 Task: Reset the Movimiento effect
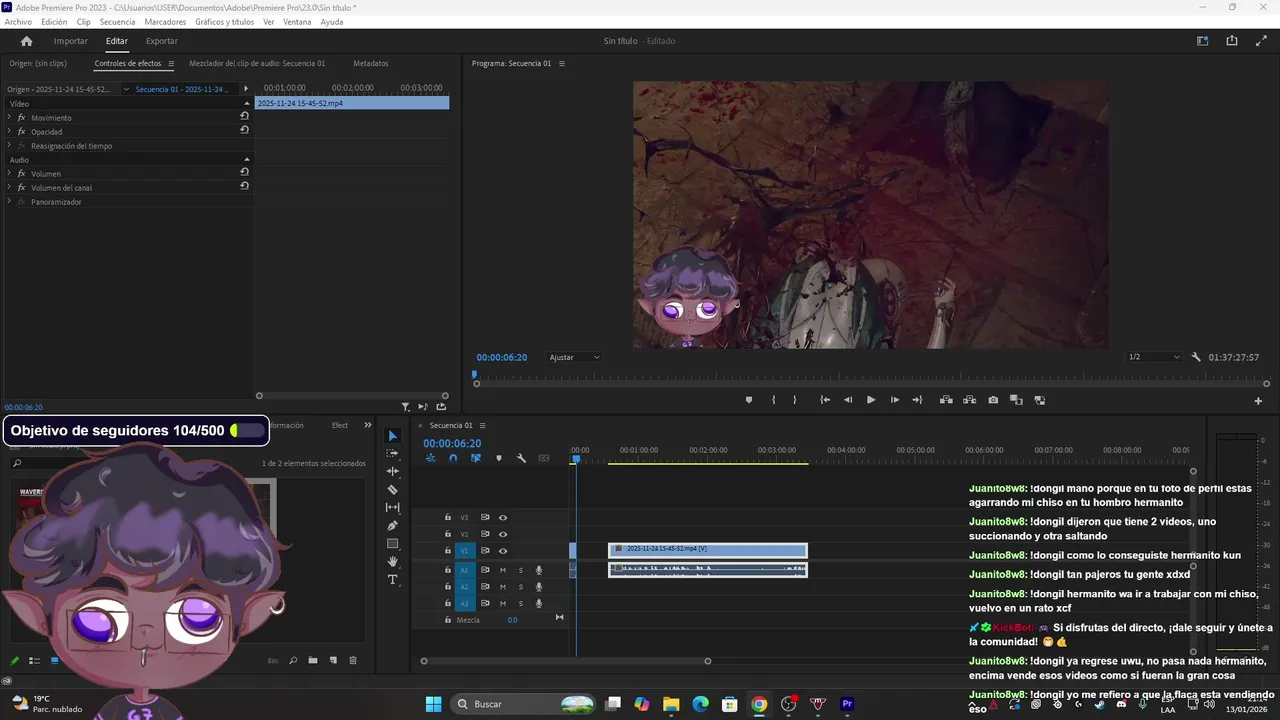[244, 116]
